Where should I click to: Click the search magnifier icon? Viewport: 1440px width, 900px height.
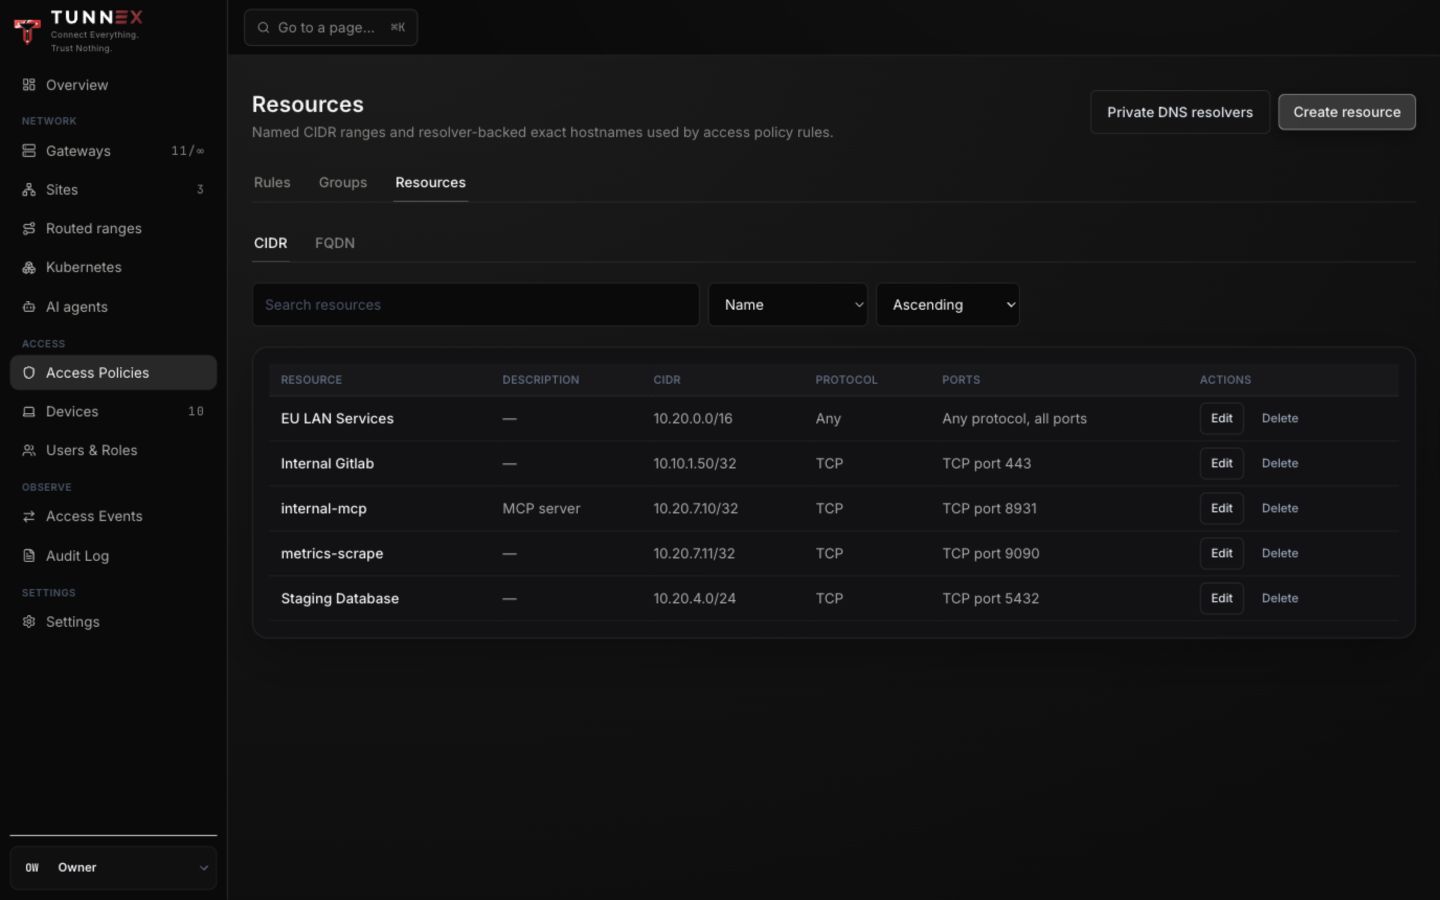click(x=263, y=28)
